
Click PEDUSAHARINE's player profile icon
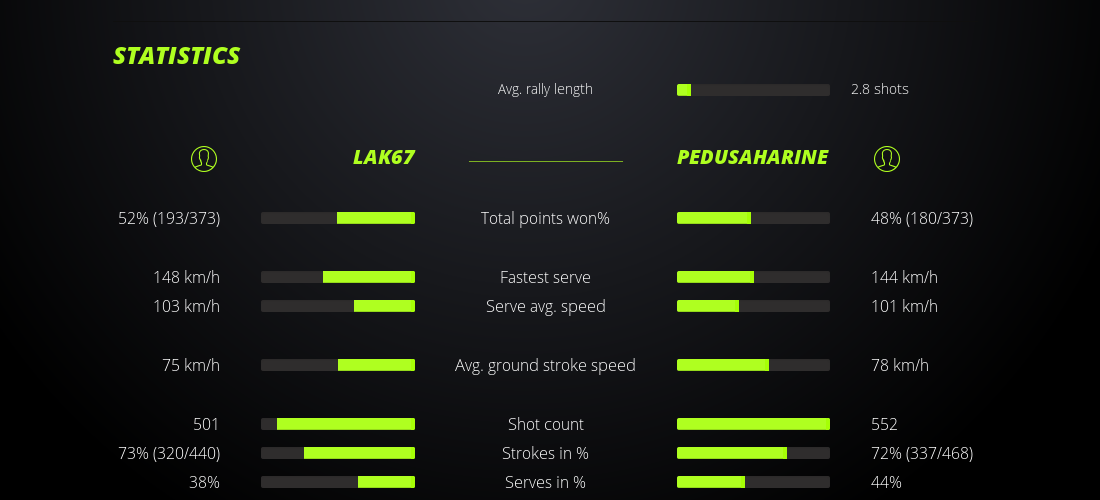(887, 158)
